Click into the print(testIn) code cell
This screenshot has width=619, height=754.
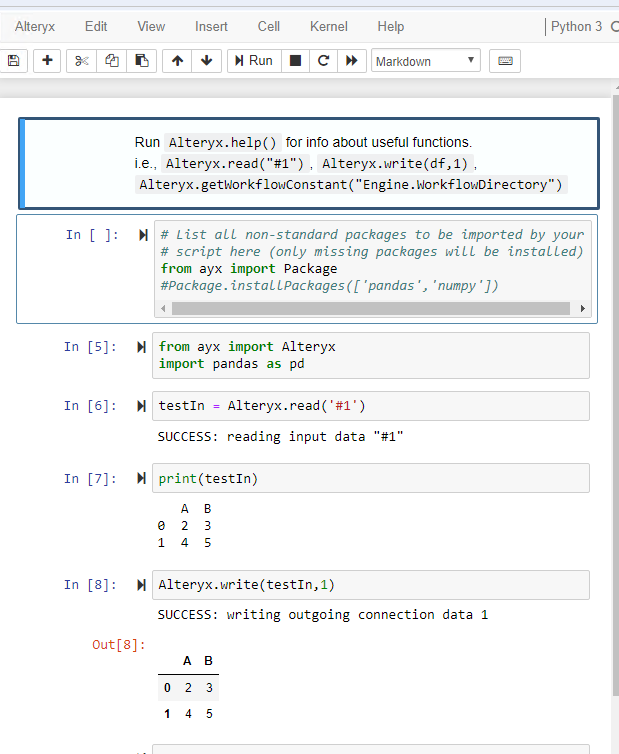click(x=371, y=478)
